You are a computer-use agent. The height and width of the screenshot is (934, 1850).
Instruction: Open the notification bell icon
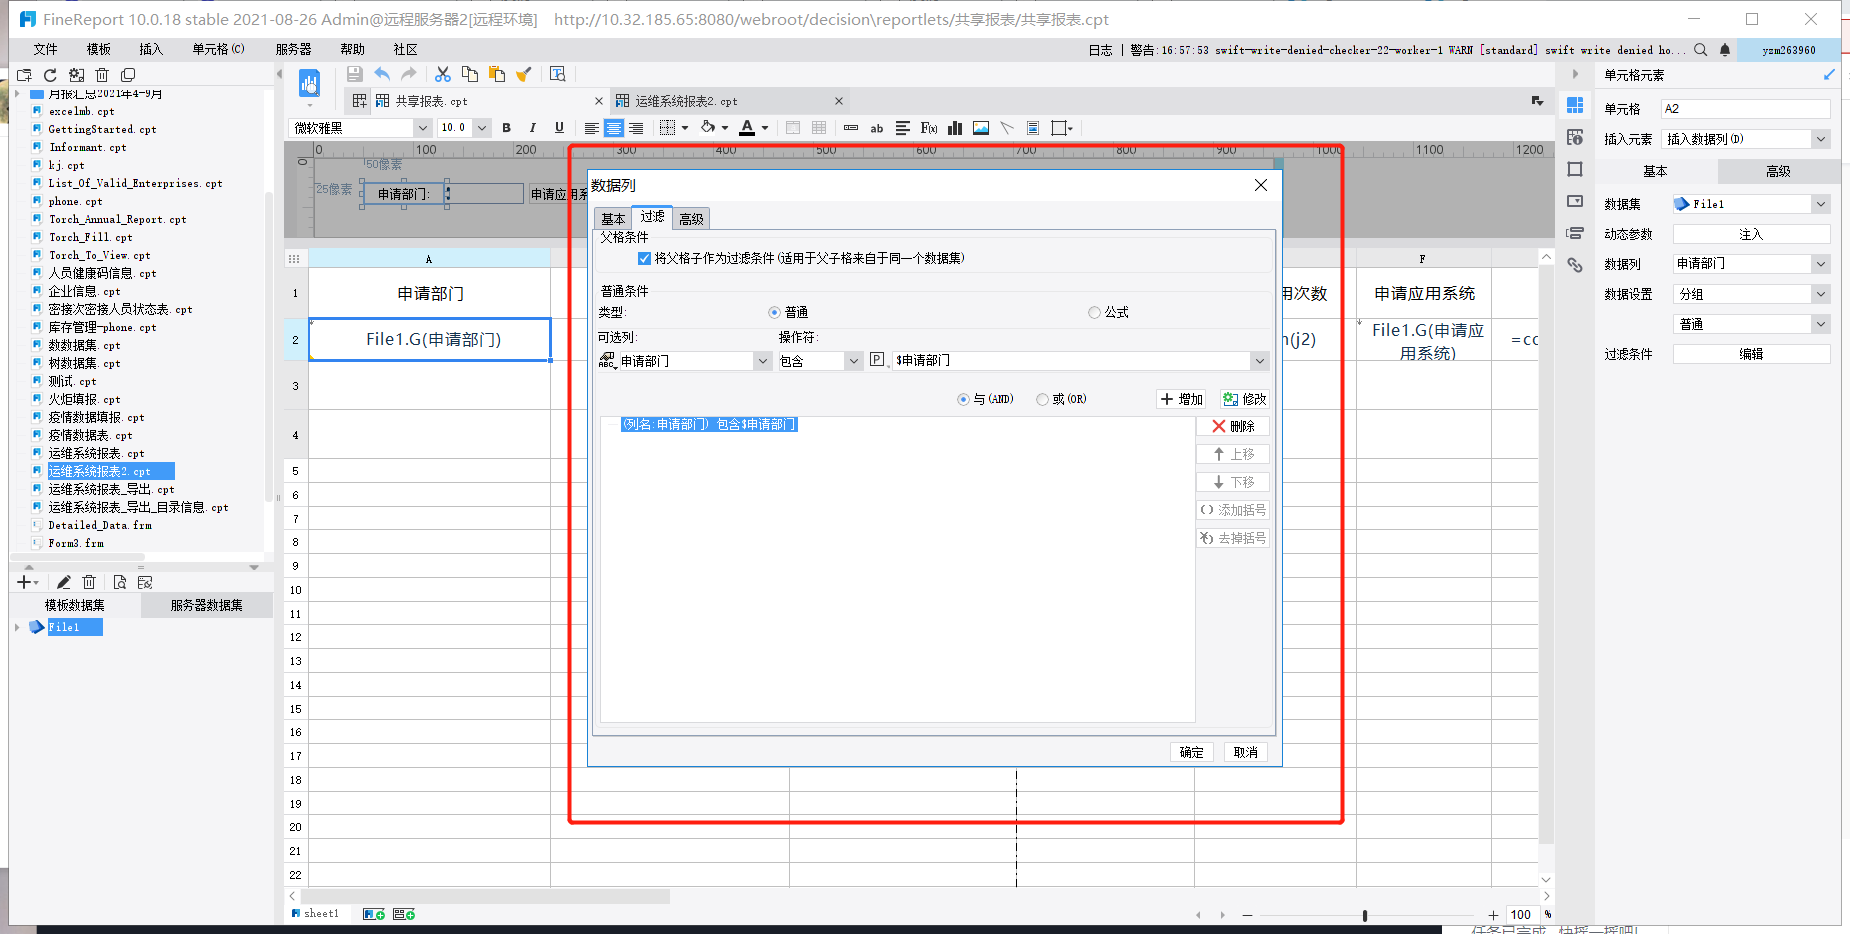pos(1725,49)
